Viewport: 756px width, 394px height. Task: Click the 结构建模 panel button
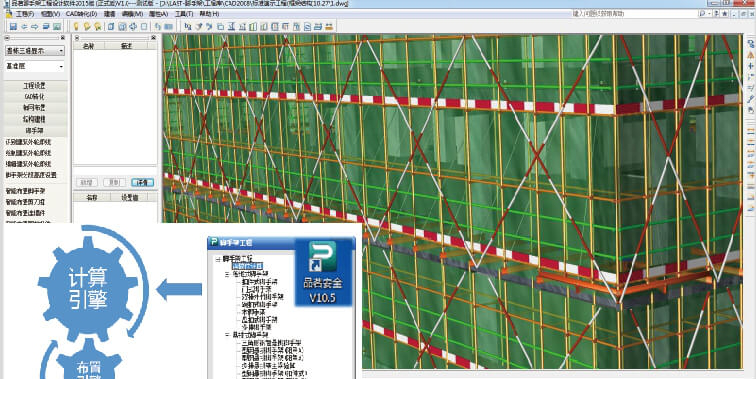(35, 119)
